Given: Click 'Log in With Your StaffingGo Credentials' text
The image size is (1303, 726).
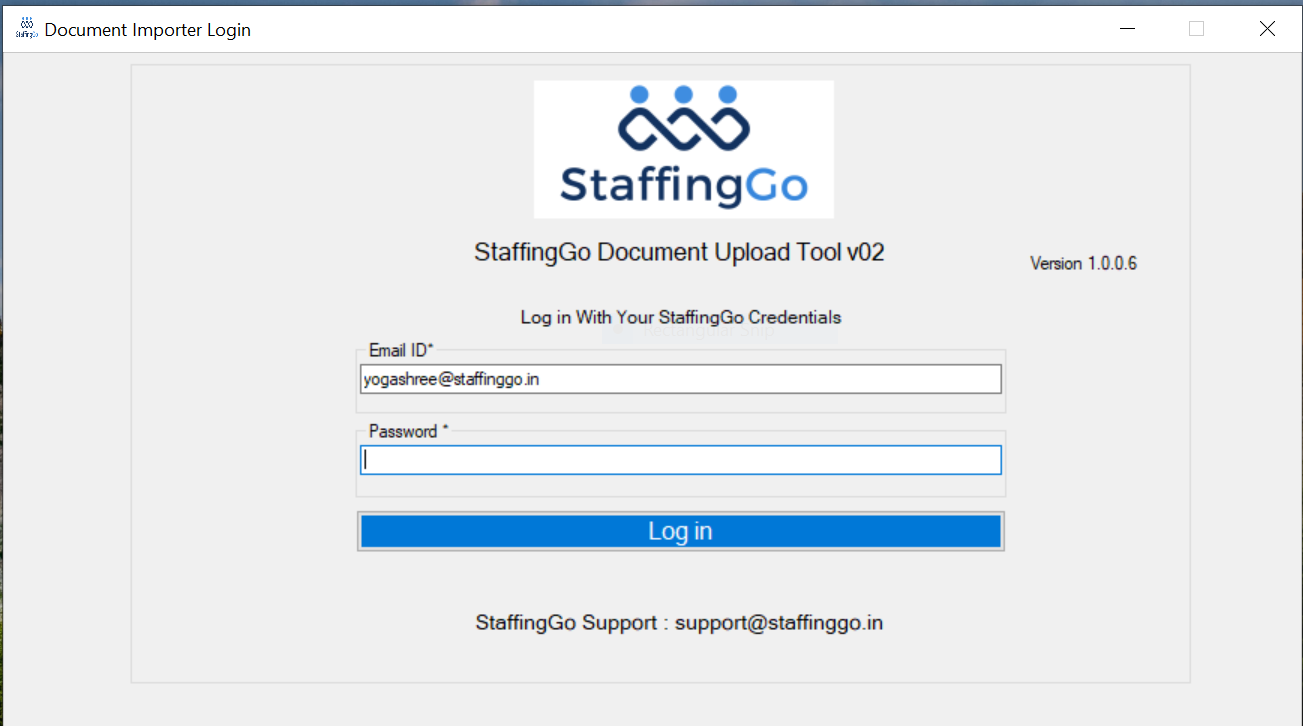Looking at the screenshot, I should [681, 318].
